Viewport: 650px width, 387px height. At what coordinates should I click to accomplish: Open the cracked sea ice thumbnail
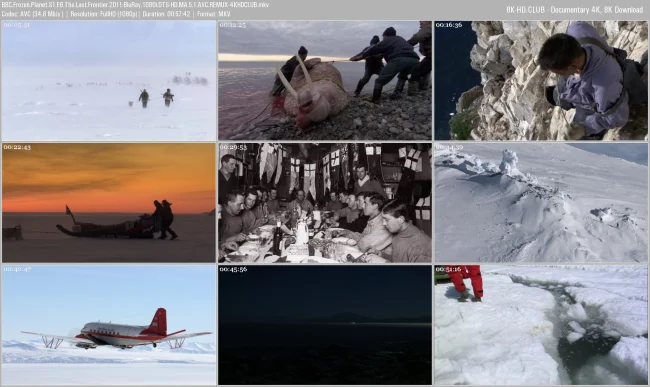pos(541,325)
